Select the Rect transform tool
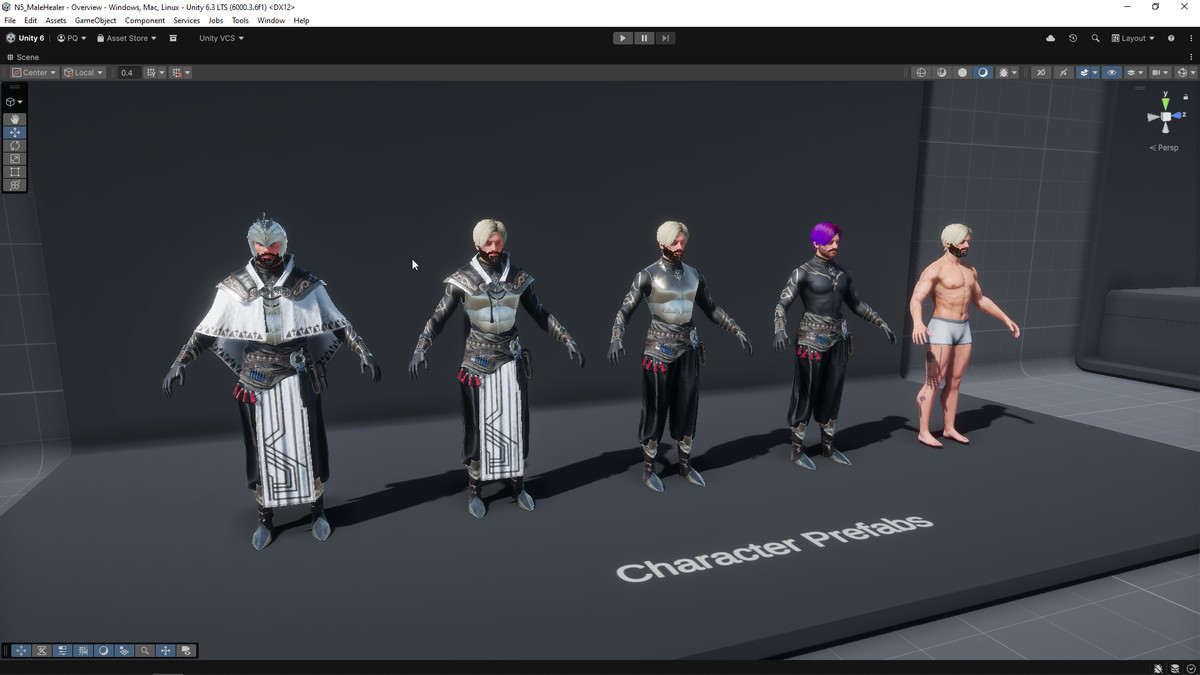The width and height of the screenshot is (1200, 675). coord(15,172)
